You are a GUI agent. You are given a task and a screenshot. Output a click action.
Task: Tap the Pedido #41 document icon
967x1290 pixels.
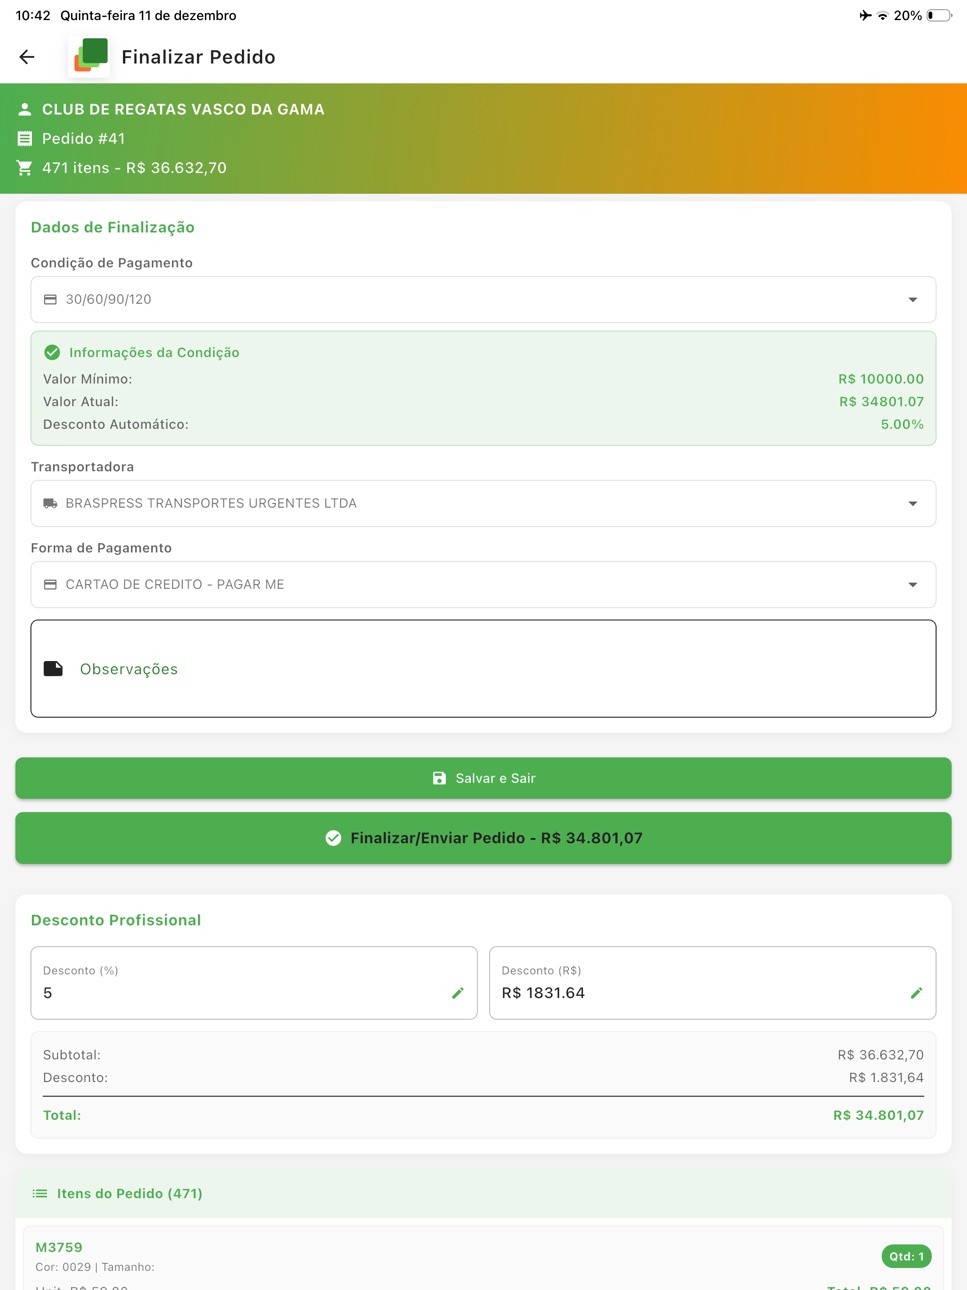click(x=25, y=139)
